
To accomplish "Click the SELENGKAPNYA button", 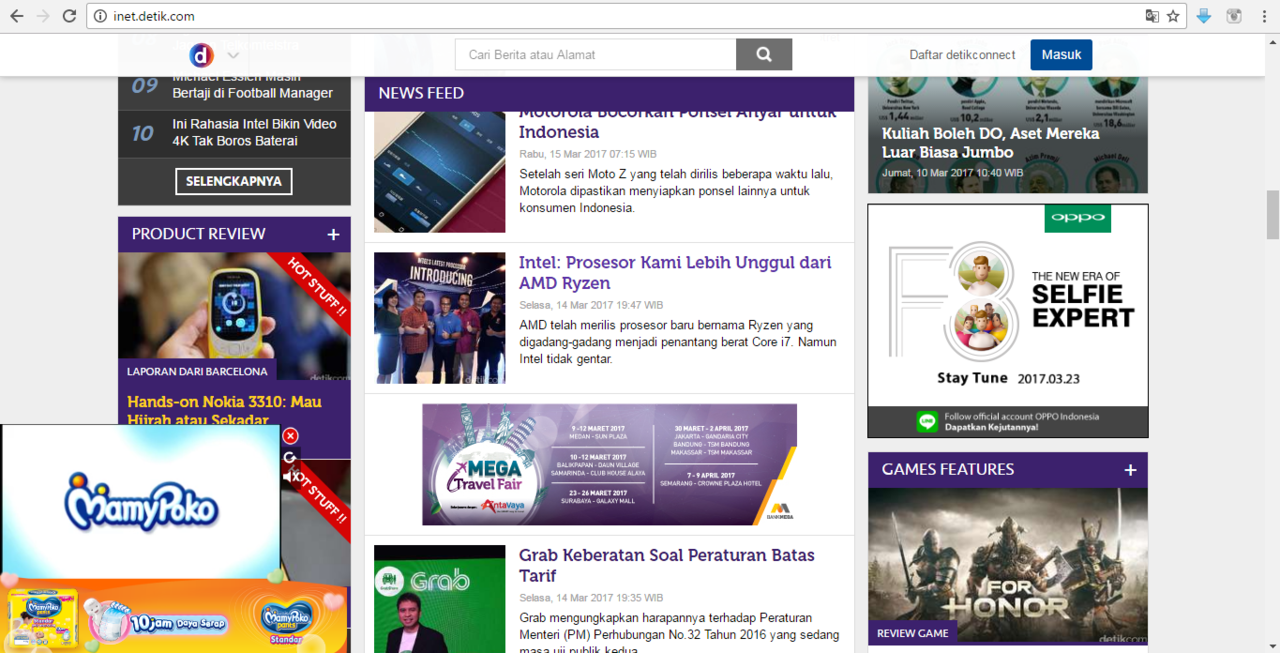I will (234, 181).
